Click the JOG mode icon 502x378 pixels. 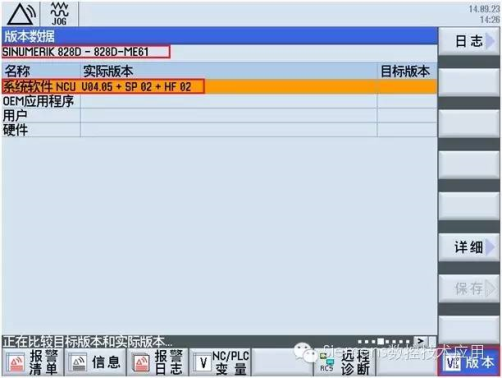tap(59, 14)
